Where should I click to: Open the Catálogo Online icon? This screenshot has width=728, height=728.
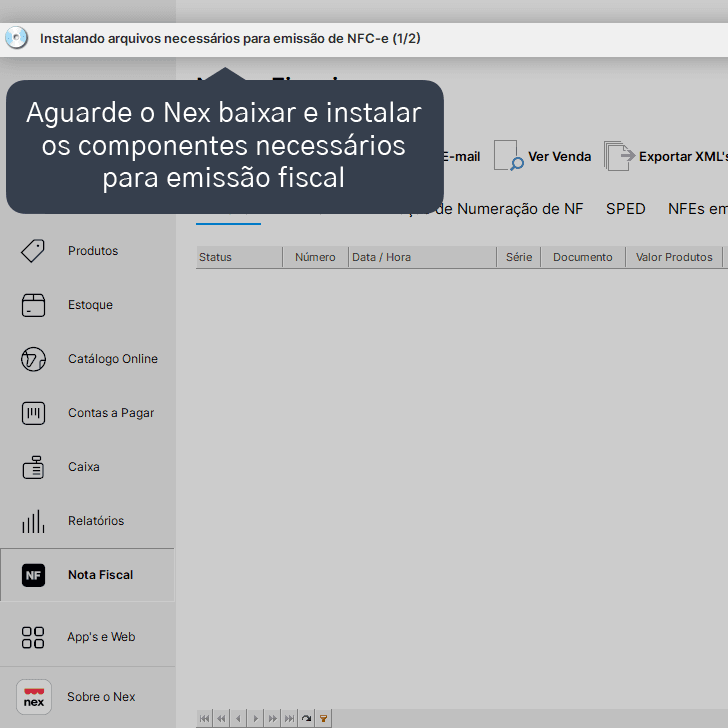pos(33,359)
